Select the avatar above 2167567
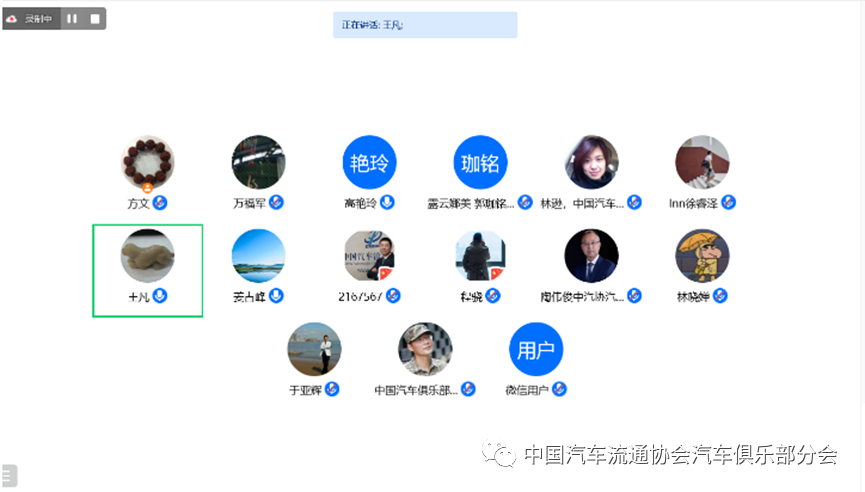 369,256
